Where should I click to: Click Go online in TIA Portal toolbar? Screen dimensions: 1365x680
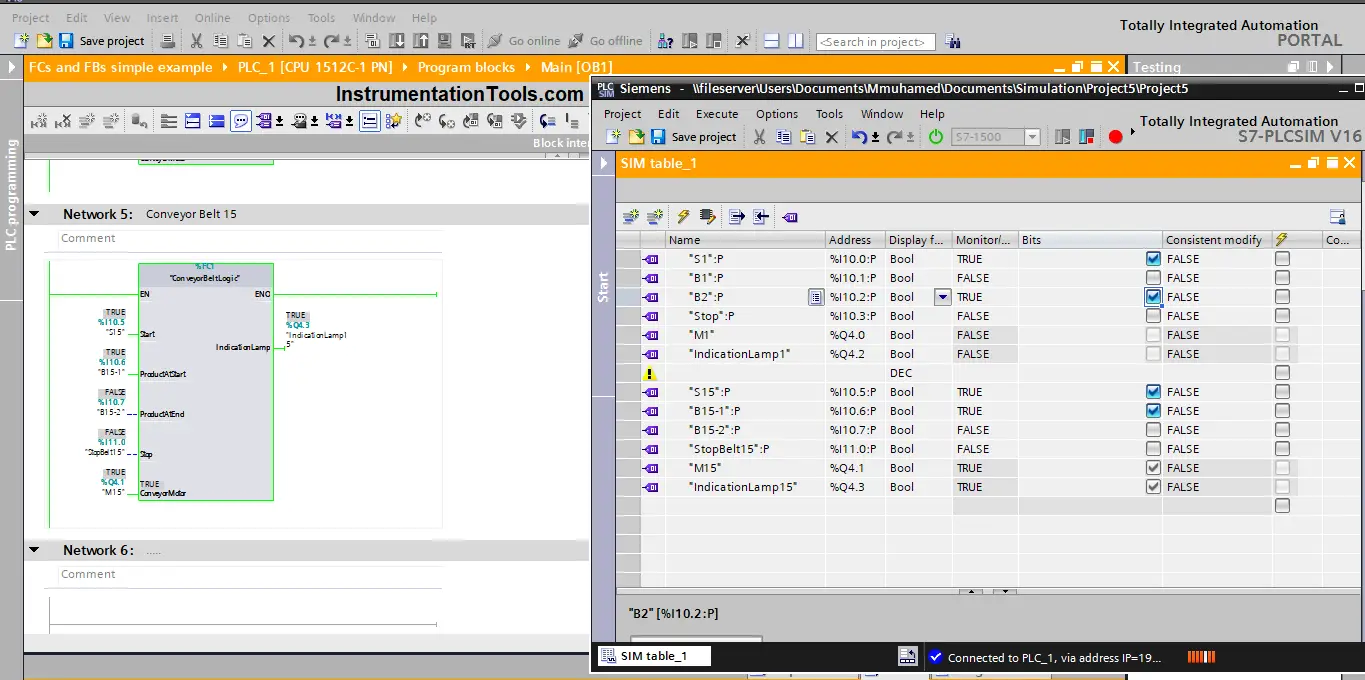click(524, 41)
